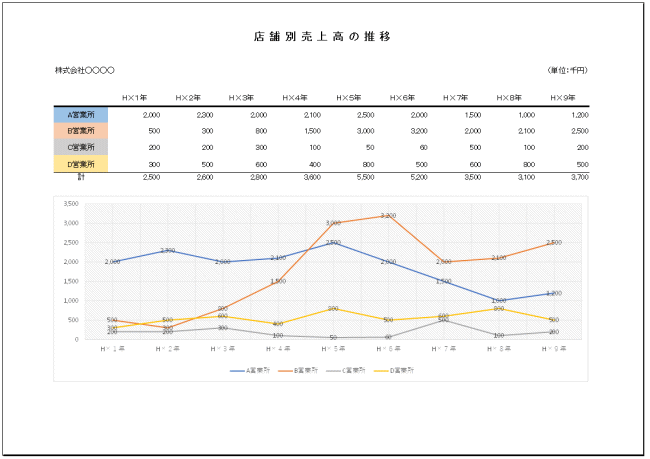Viewport: 650px width, 459px height.
Task: Click the A営業所 data point labeled 2,300
Action: [168, 250]
